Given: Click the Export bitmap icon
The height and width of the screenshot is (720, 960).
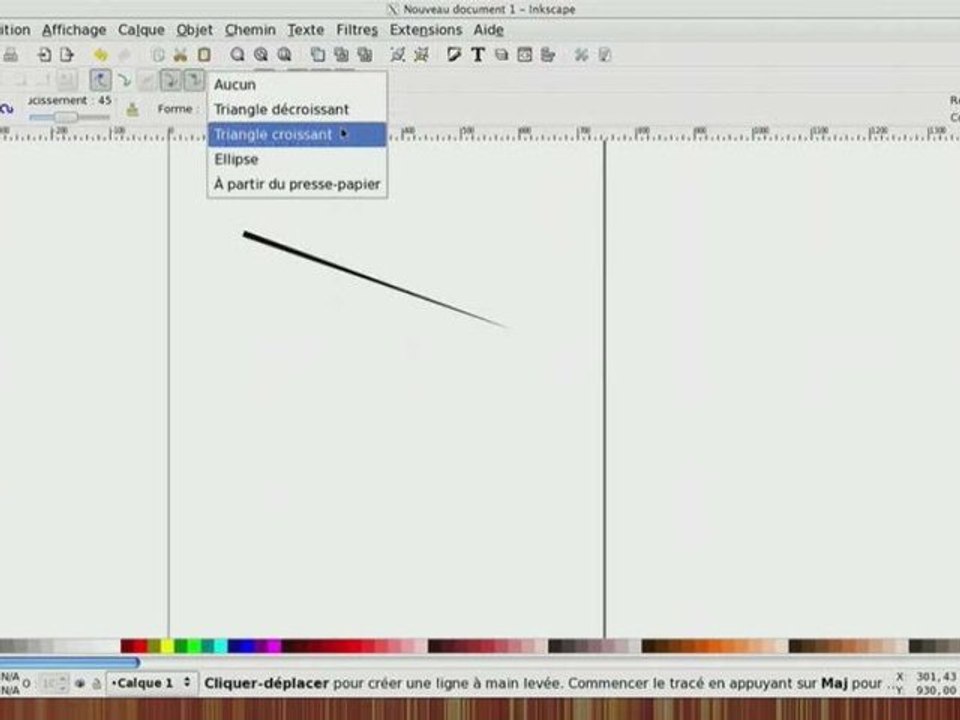Looking at the screenshot, I should coord(67,55).
